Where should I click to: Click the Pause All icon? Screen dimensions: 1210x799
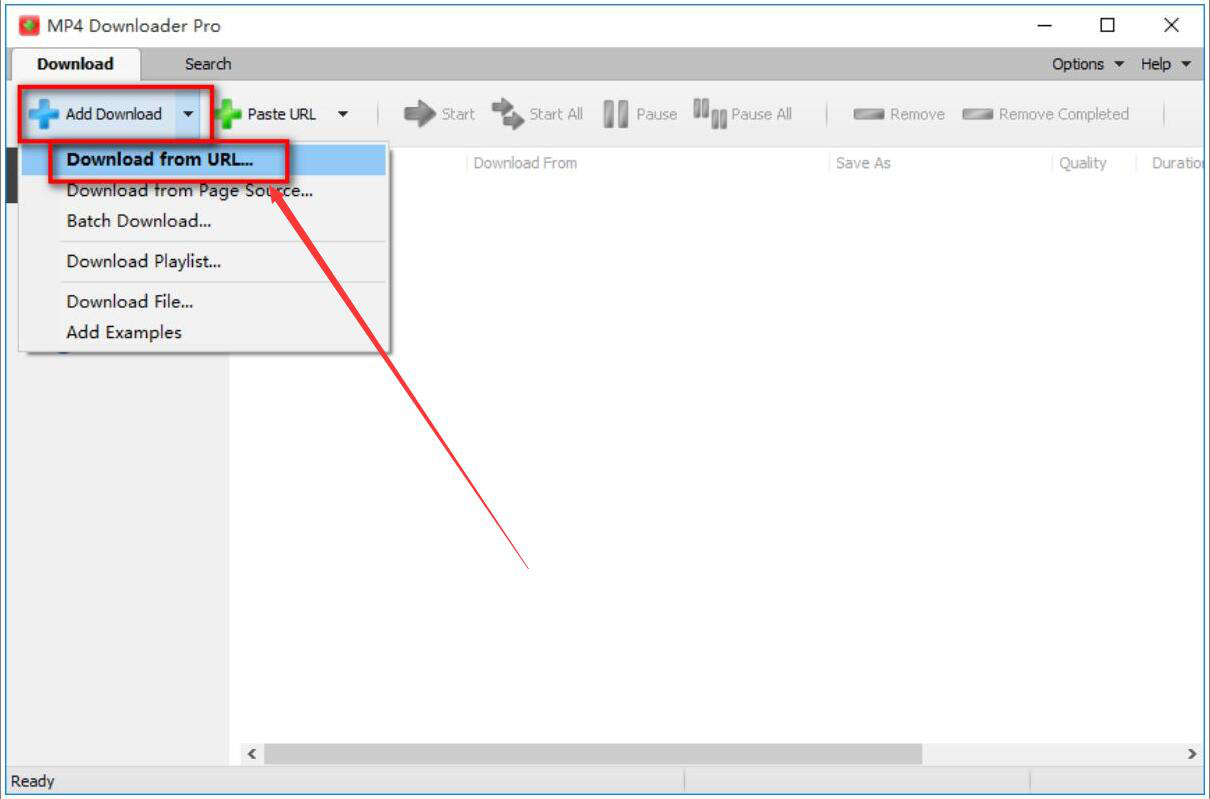(x=709, y=113)
